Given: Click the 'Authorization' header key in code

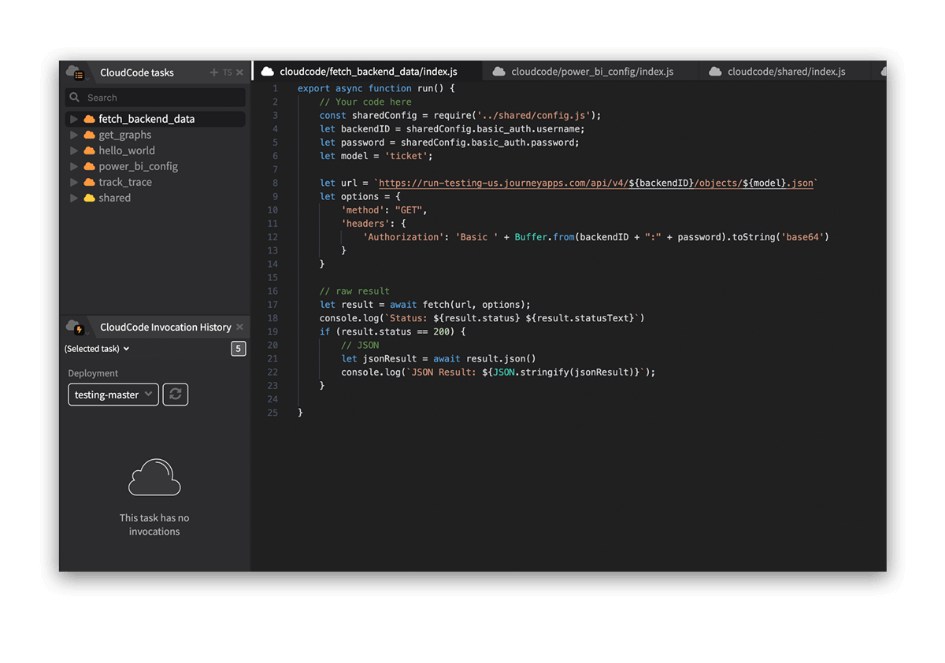Looking at the screenshot, I should [401, 237].
